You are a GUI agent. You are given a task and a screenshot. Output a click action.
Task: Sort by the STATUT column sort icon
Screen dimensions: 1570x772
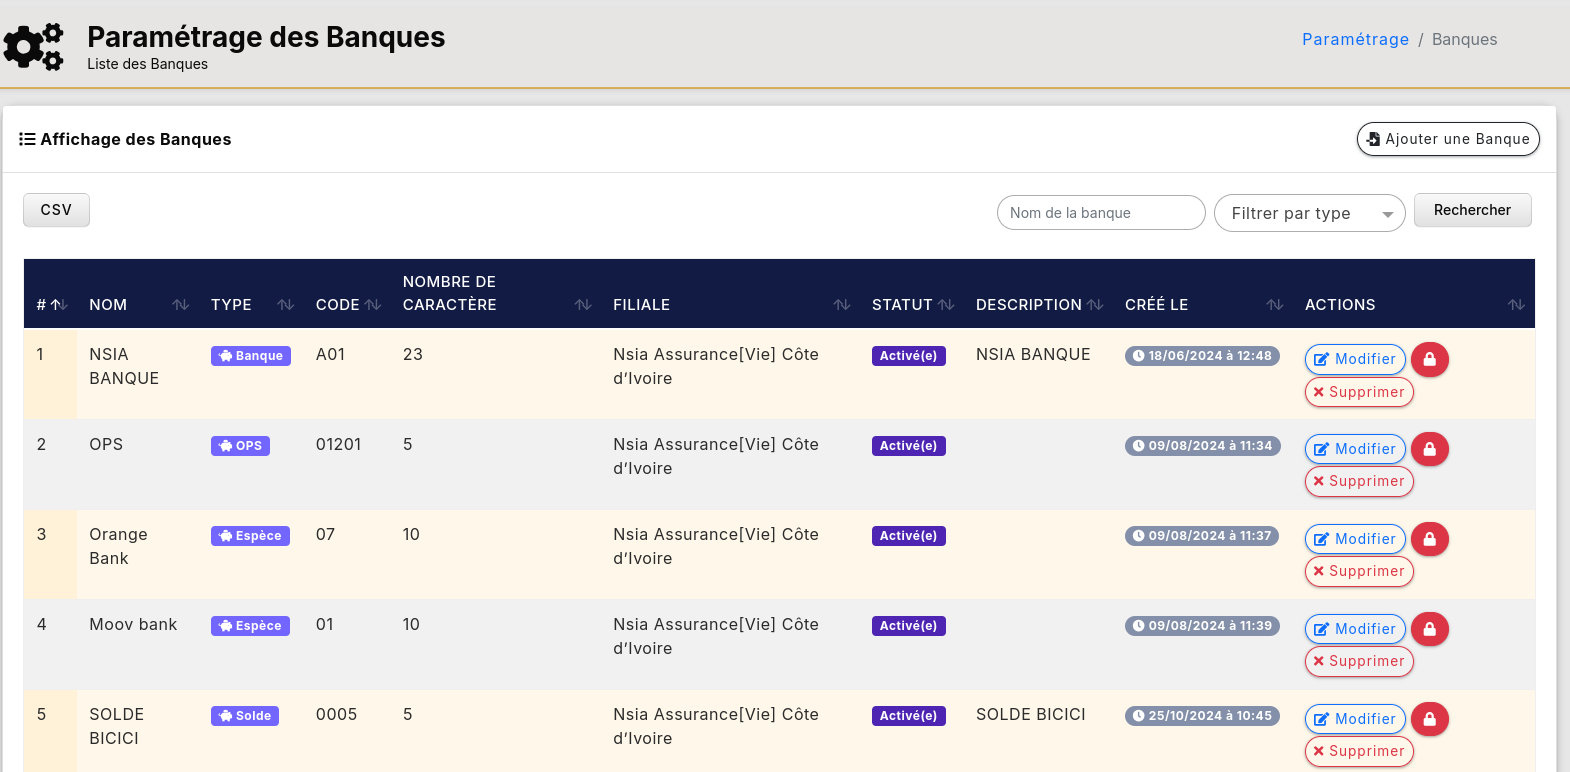point(946,305)
